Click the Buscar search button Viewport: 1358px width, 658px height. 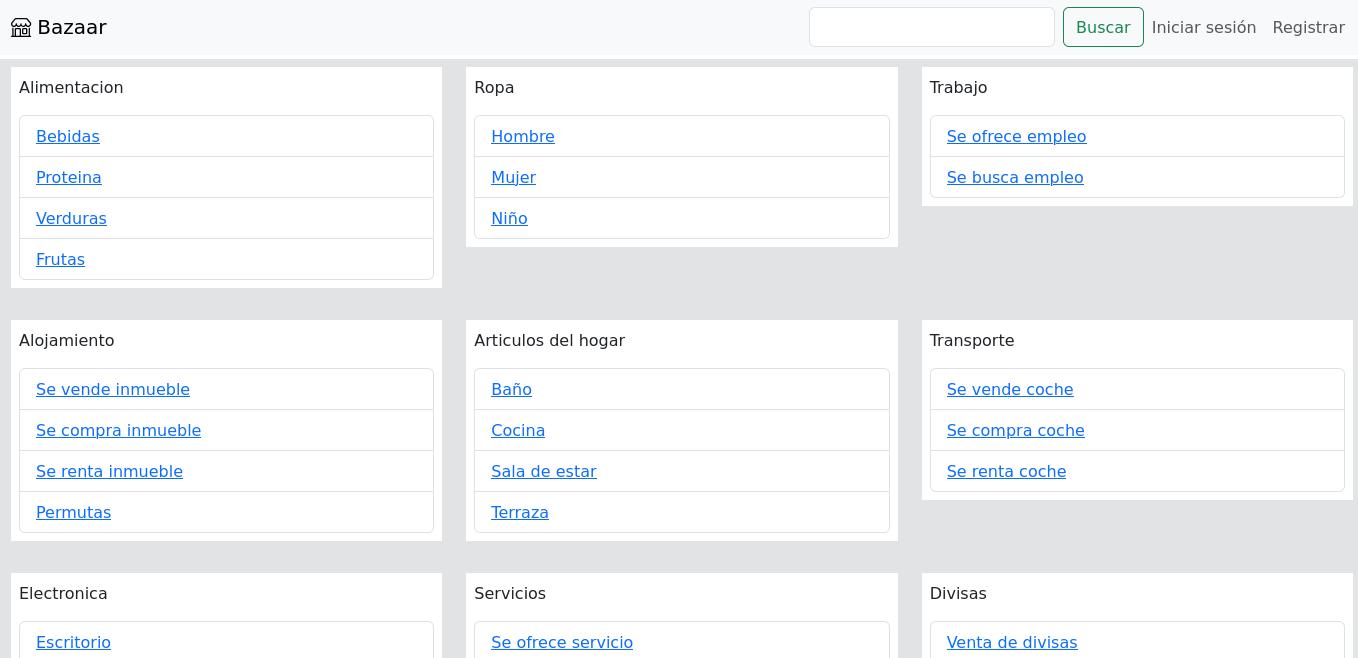1103,27
